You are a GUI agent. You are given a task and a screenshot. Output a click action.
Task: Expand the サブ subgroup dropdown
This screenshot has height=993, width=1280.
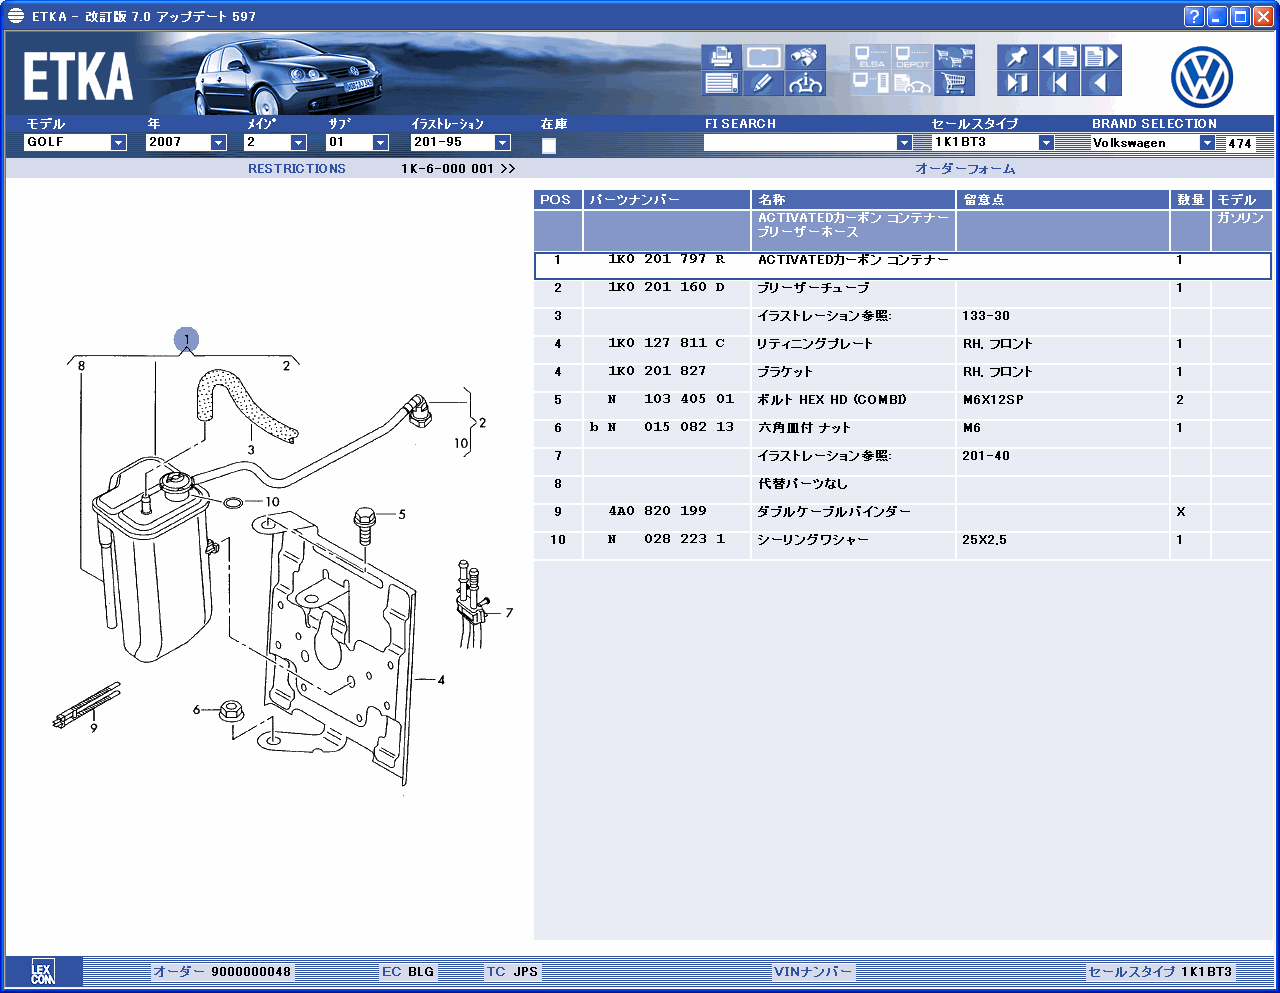380,143
